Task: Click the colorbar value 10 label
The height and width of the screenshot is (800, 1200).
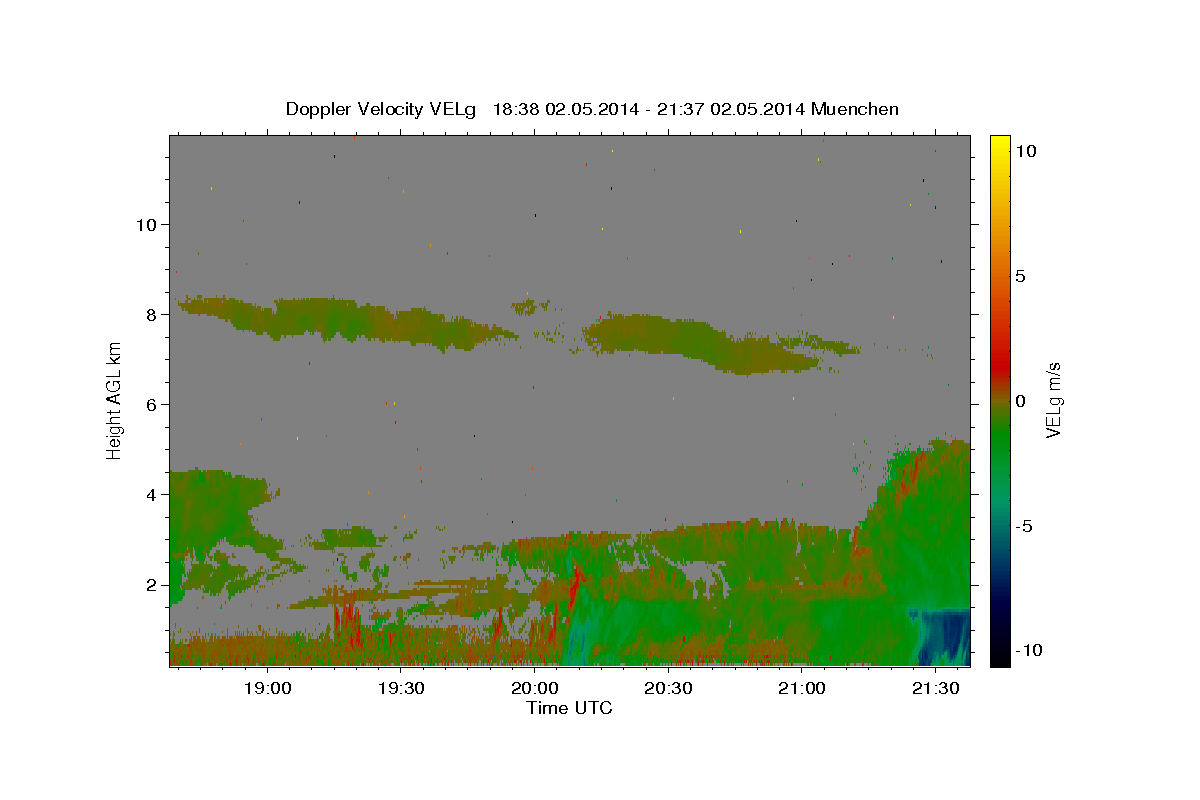Action: (1025, 150)
